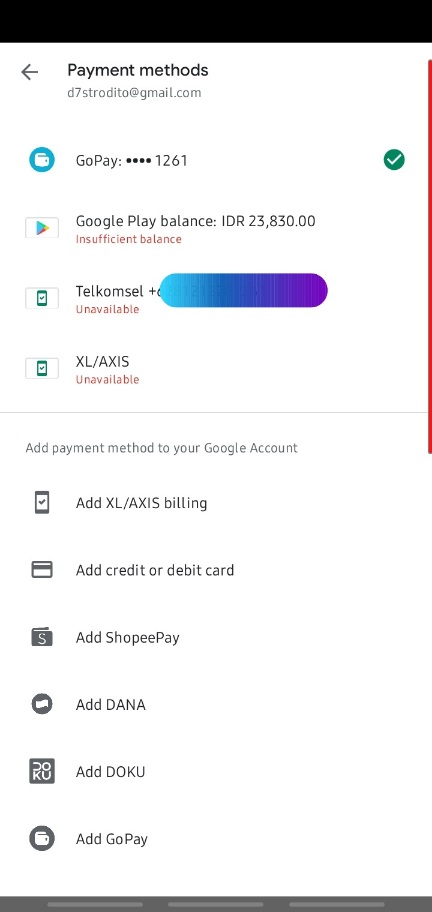Open the Add ShopeePay option
This screenshot has height=912, width=432.
point(216,637)
